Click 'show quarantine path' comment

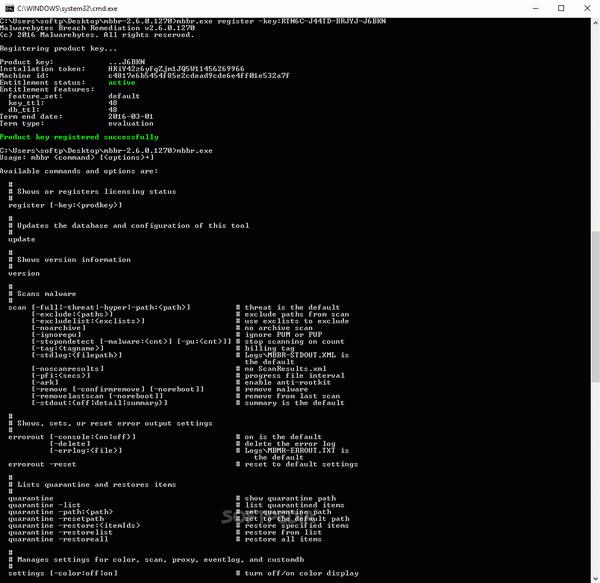[x=290, y=498]
